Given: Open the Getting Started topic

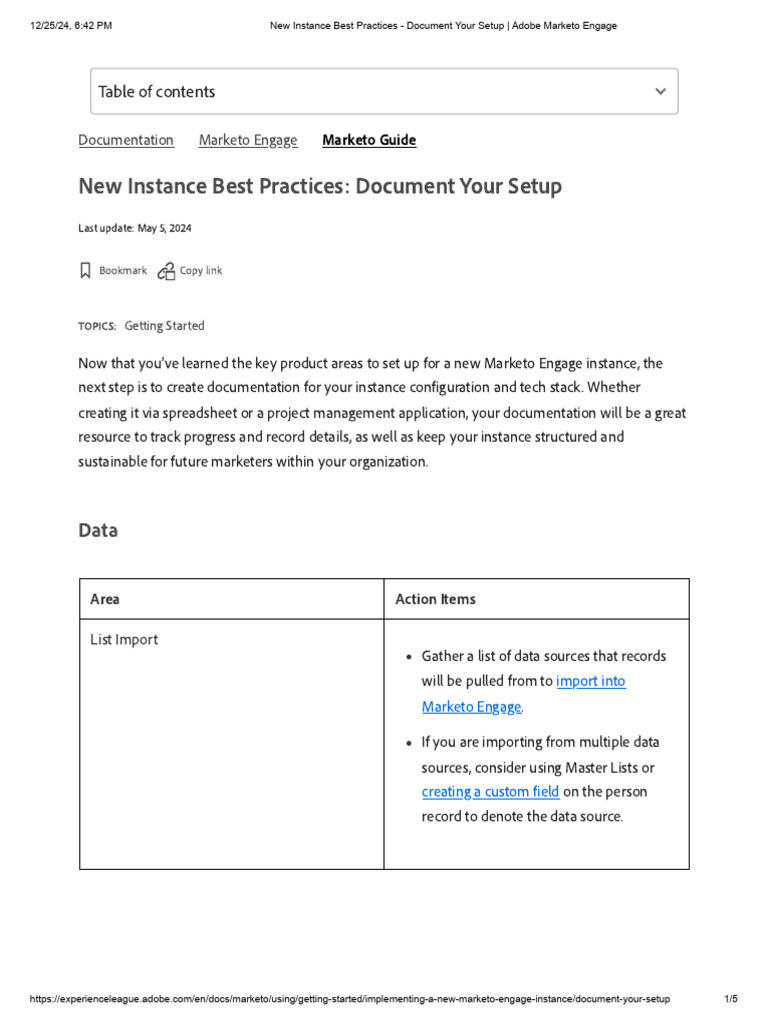Looking at the screenshot, I should [x=164, y=326].
